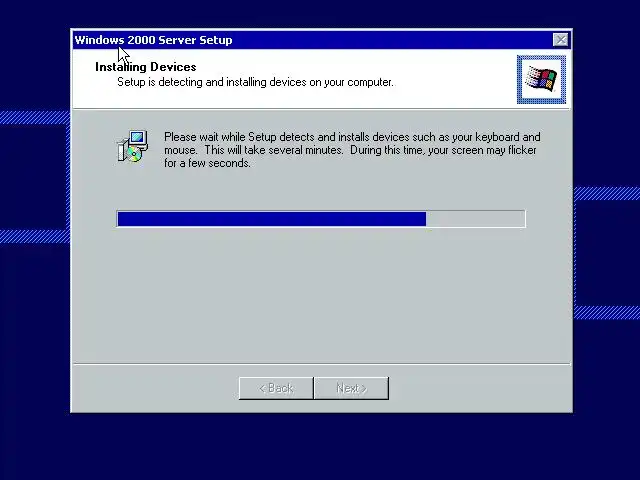This screenshot has height=480, width=640.
Task: Click the Windows 2000 Server Setup title bar
Action: click(321, 40)
